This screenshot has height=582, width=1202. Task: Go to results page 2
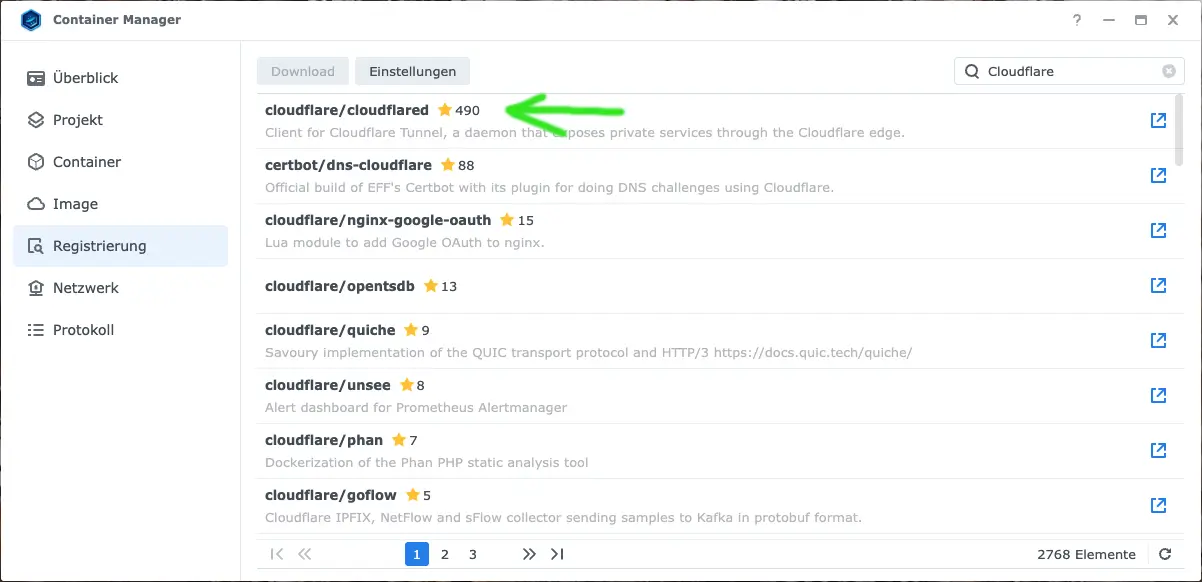point(444,554)
